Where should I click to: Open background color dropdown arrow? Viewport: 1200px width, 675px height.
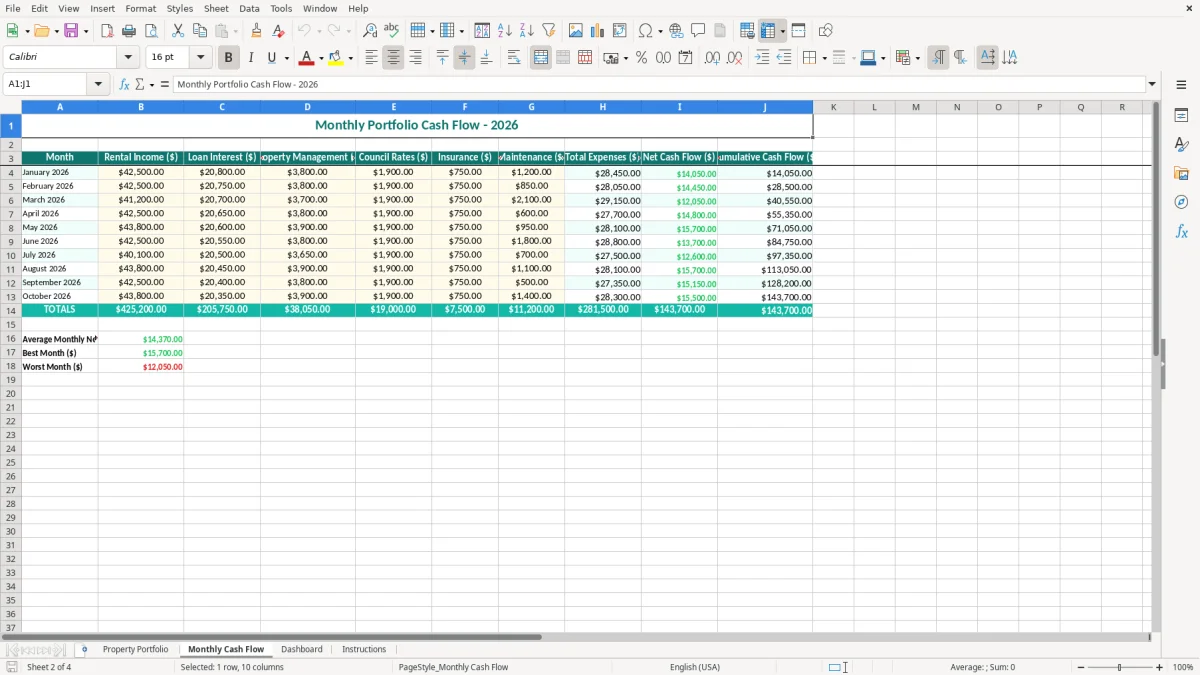350,58
